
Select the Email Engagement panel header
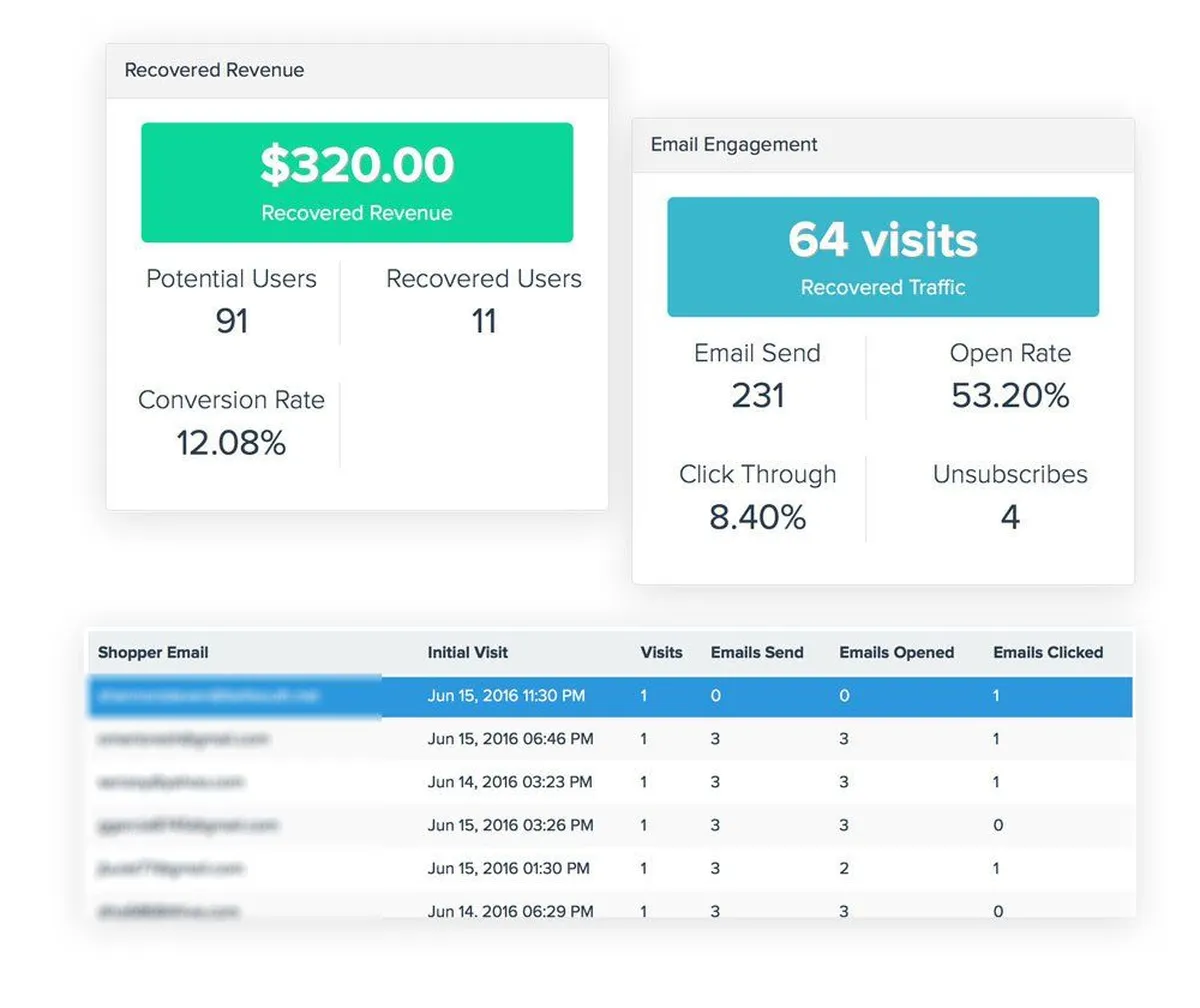(883, 145)
